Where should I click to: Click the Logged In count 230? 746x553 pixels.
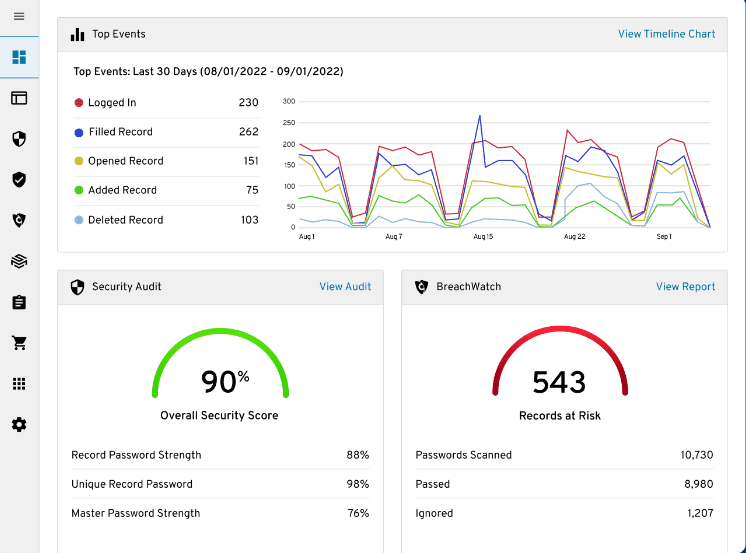[248, 102]
